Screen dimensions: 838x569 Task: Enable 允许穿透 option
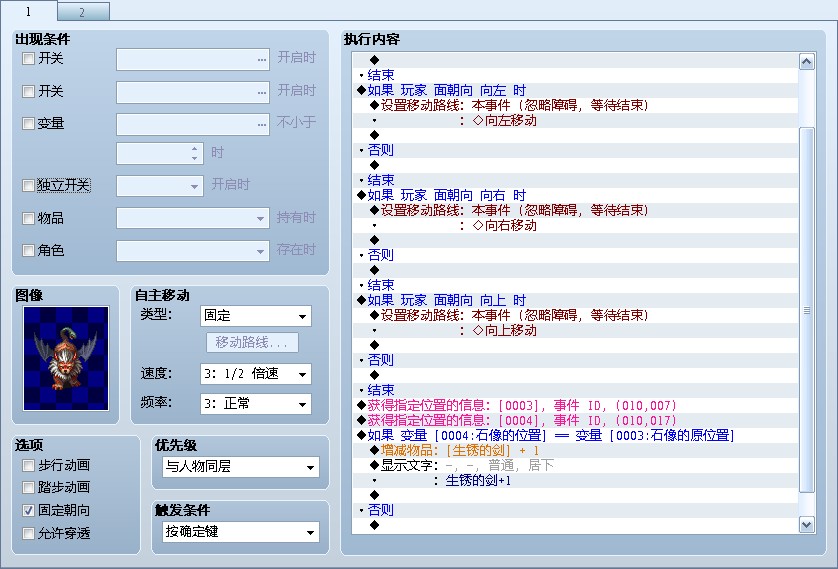point(28,533)
